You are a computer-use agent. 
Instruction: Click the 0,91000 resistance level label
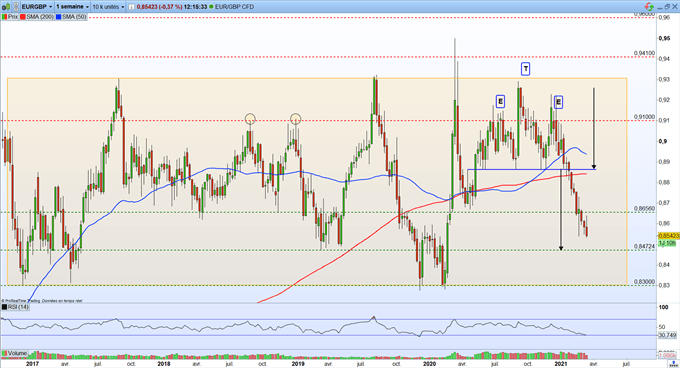tap(644, 117)
